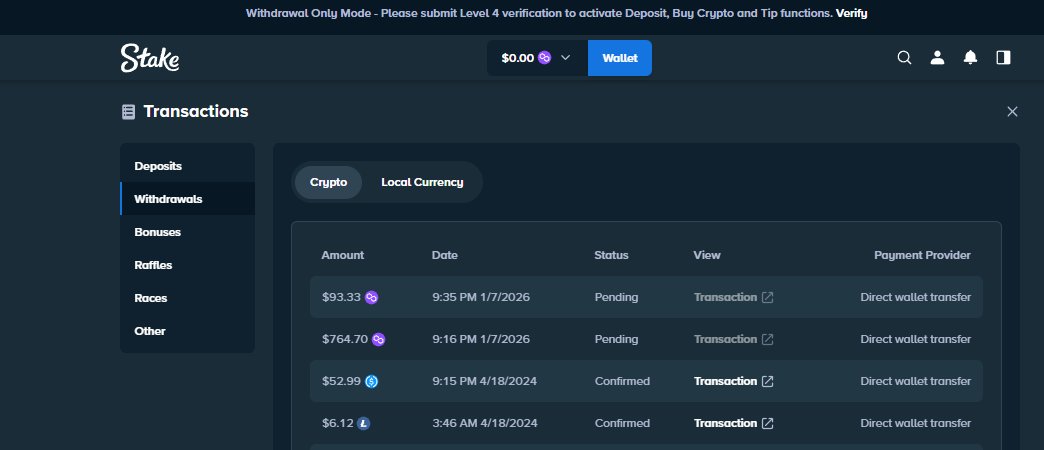This screenshot has height=450, width=1044.
Task: Click the date 3:46 AM 4/18/2024
Action: point(484,423)
